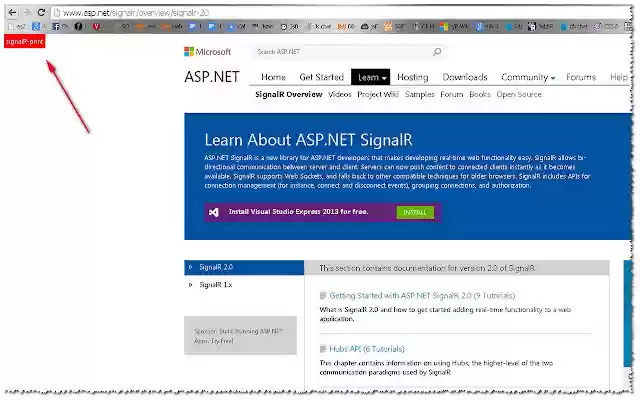640x400 pixels.
Task: Open the Facebook bookmark icon in bookmarks bar
Action: tap(56, 26)
